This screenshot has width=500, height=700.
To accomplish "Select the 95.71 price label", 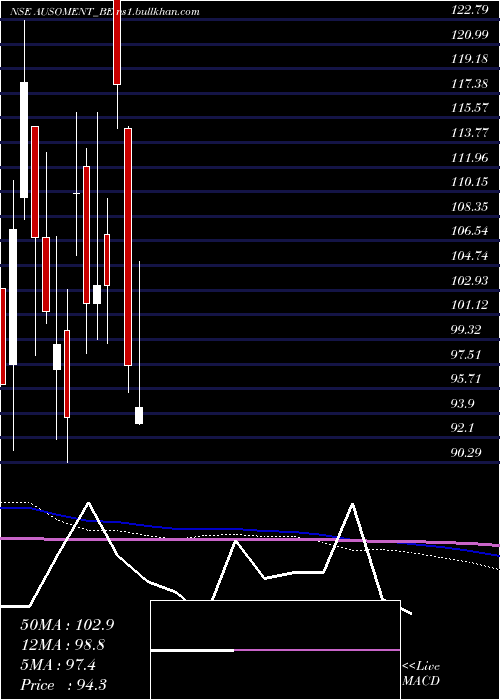I will (x=466, y=379).
